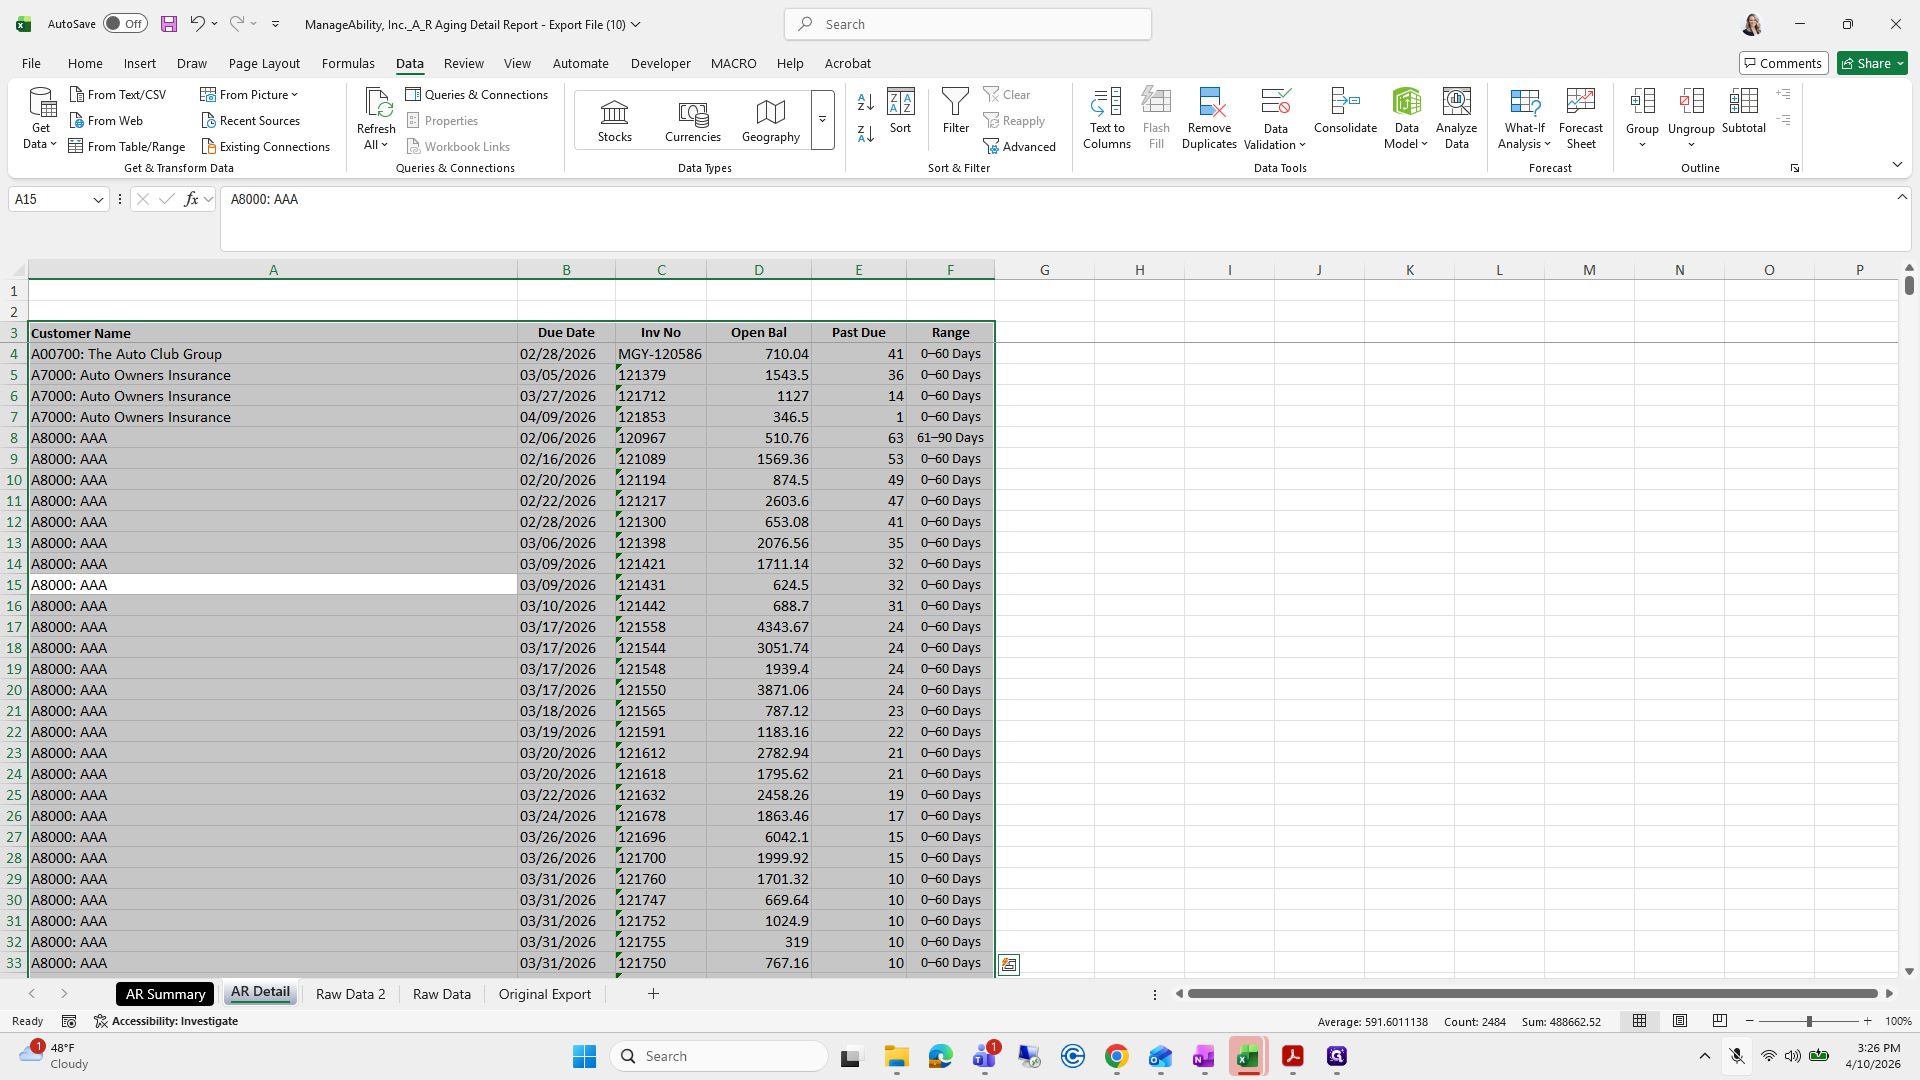This screenshot has width=1920, height=1080.
Task: Sort ascending with the A-to-Z icon
Action: tap(866, 102)
